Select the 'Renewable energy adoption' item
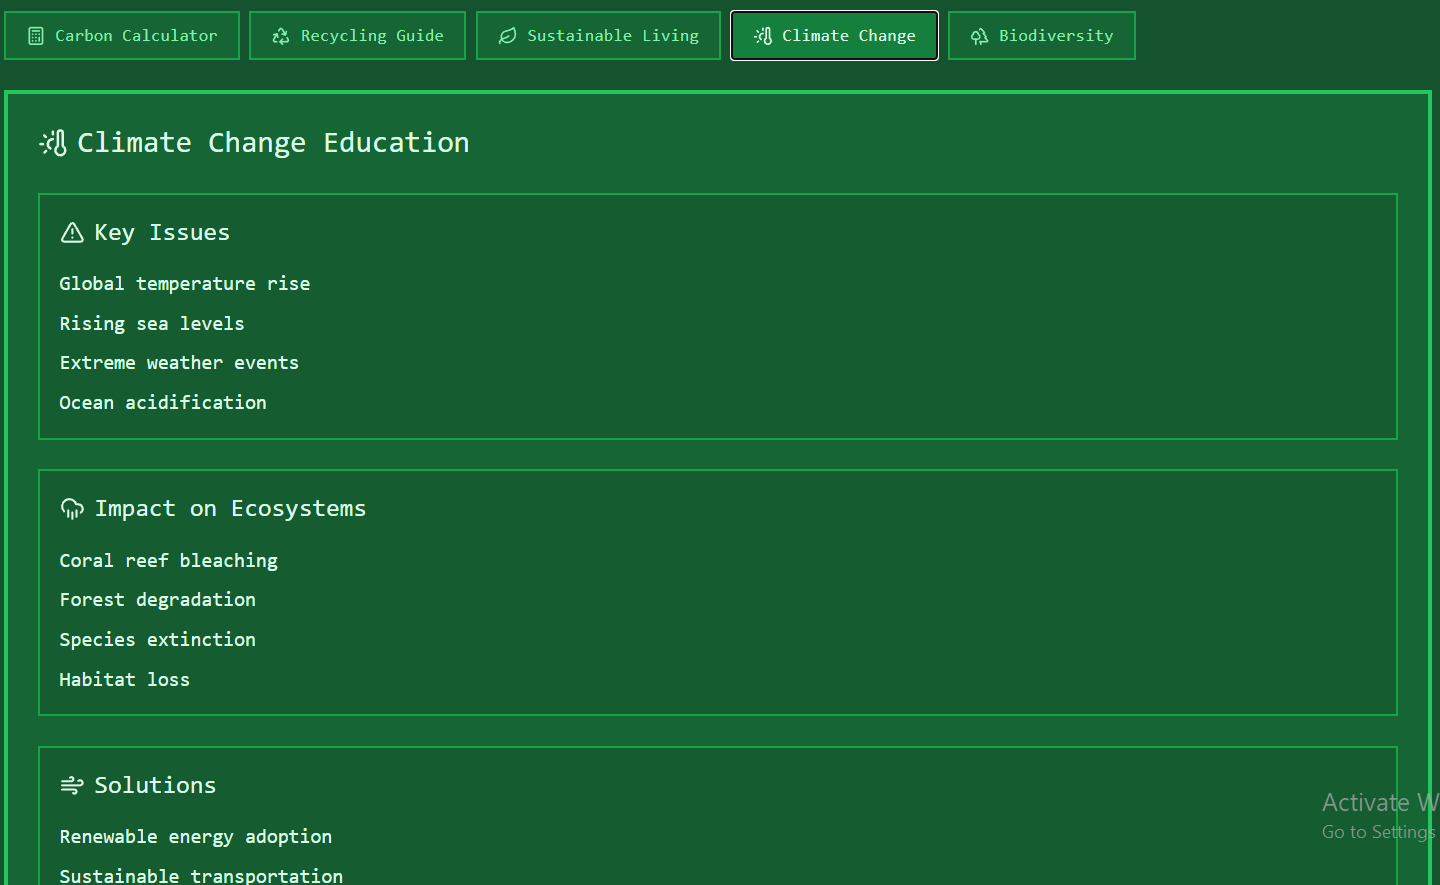The width and height of the screenshot is (1440, 885). [x=196, y=837]
